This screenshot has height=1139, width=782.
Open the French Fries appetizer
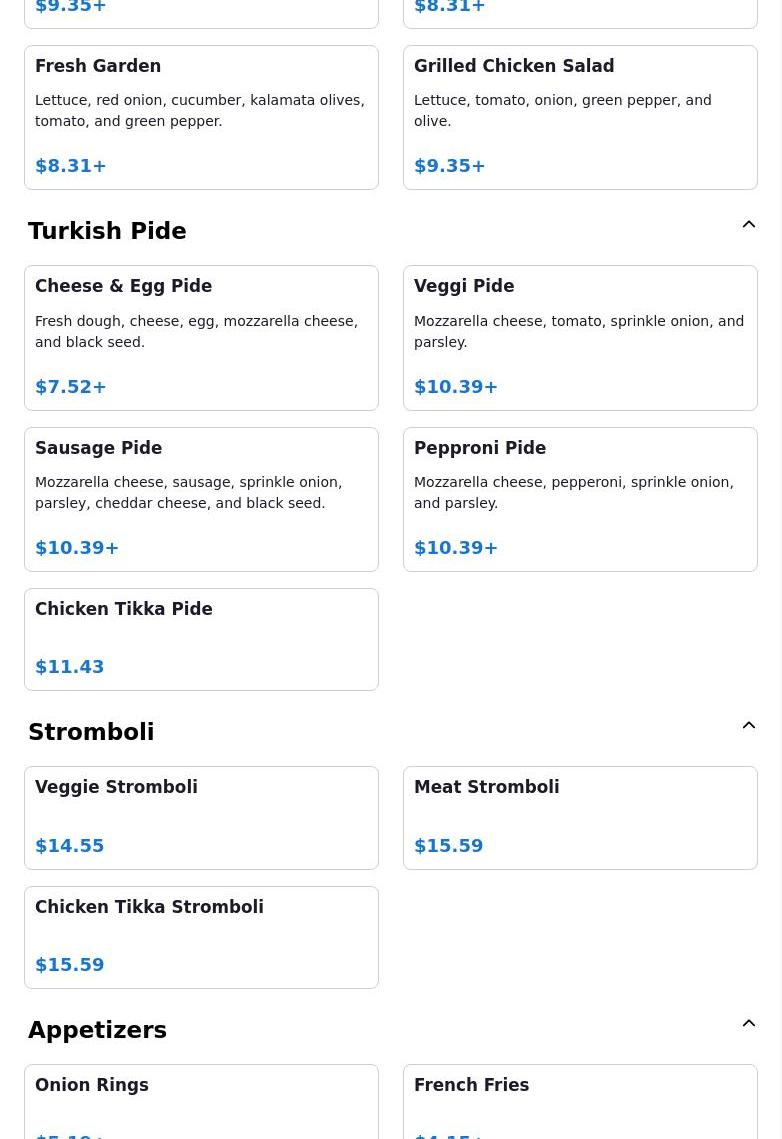(580, 1101)
